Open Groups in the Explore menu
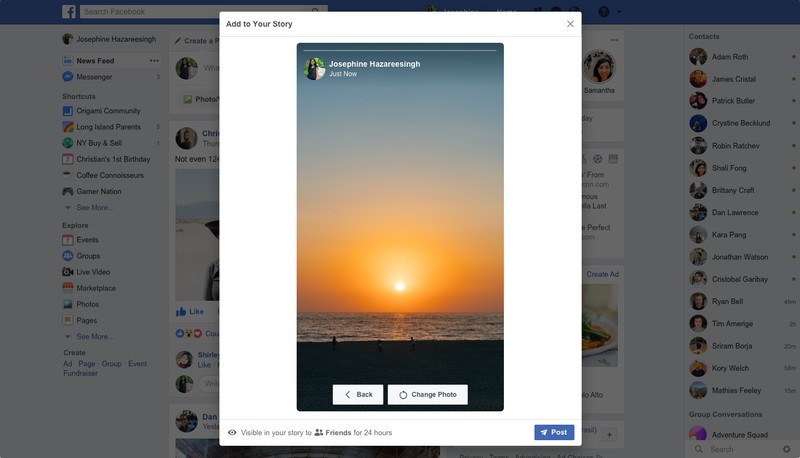Screen dimensions: 800x458 88,256
